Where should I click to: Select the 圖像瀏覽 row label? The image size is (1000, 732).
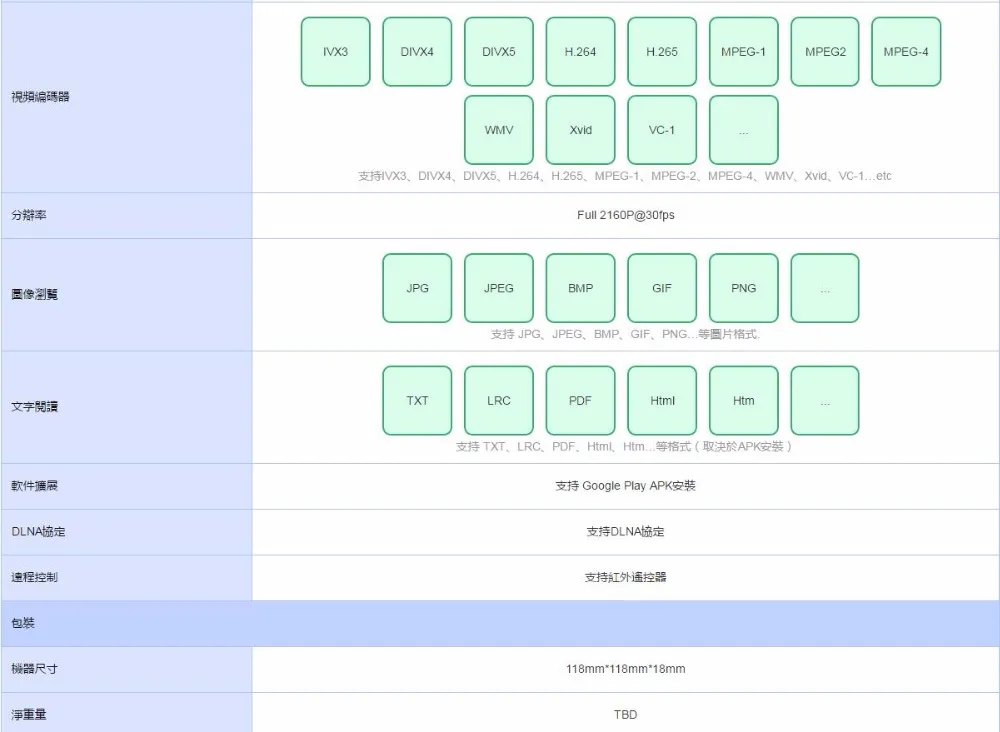[34, 295]
